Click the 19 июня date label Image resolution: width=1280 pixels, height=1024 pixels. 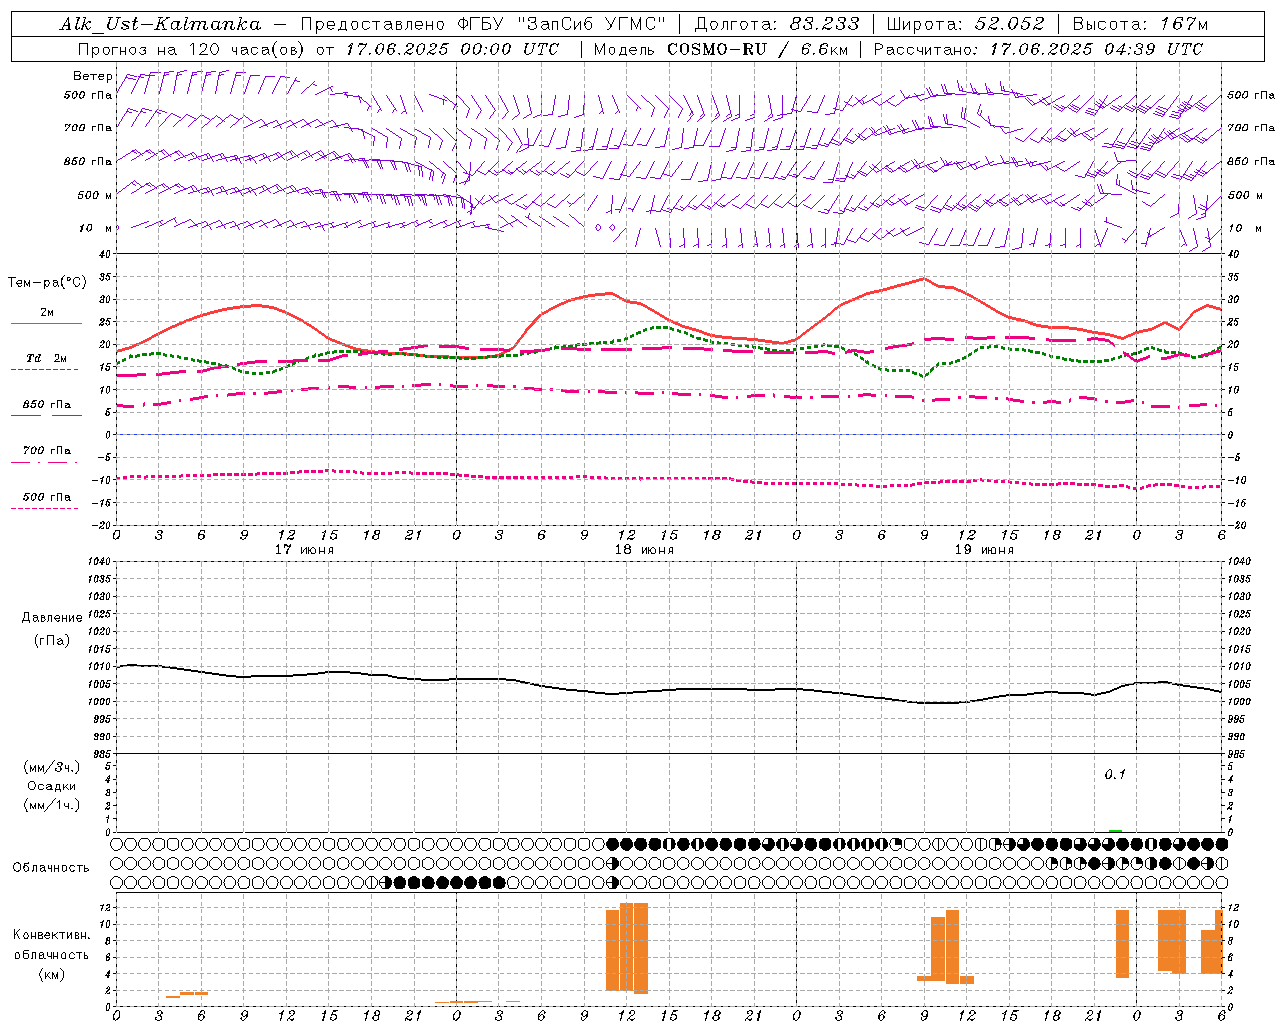tap(983, 550)
